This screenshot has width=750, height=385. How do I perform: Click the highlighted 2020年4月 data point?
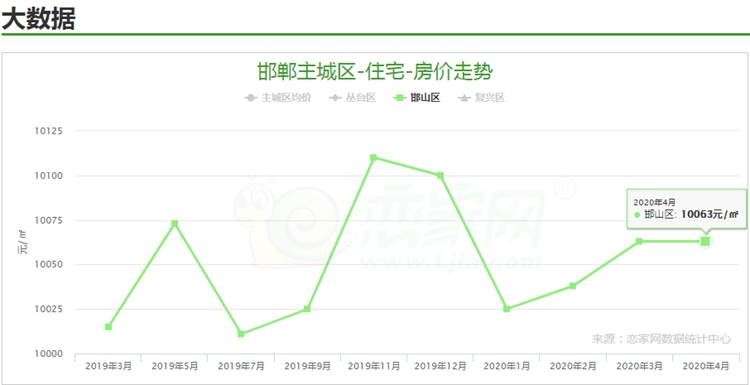[x=705, y=241]
